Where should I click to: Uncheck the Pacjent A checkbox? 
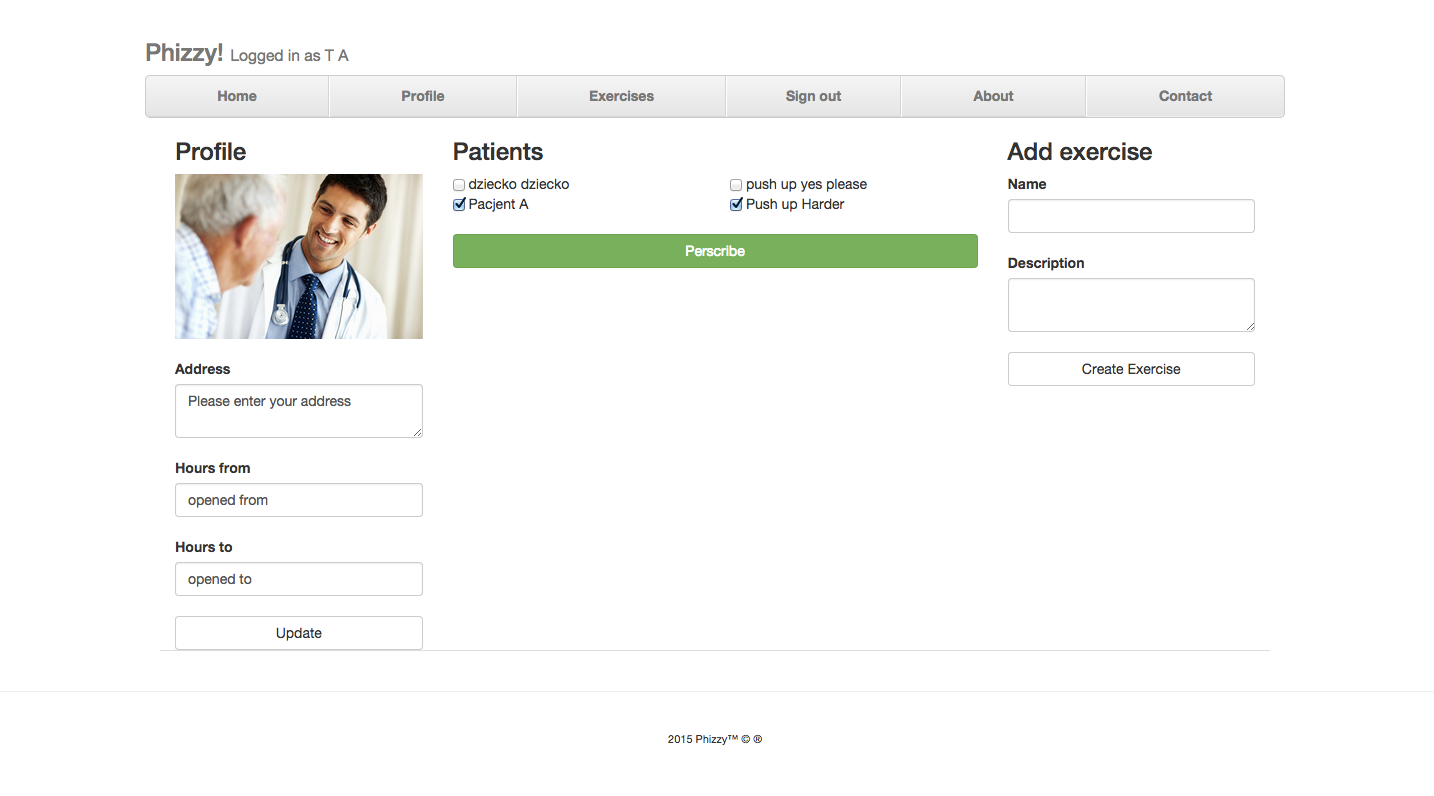(x=459, y=205)
